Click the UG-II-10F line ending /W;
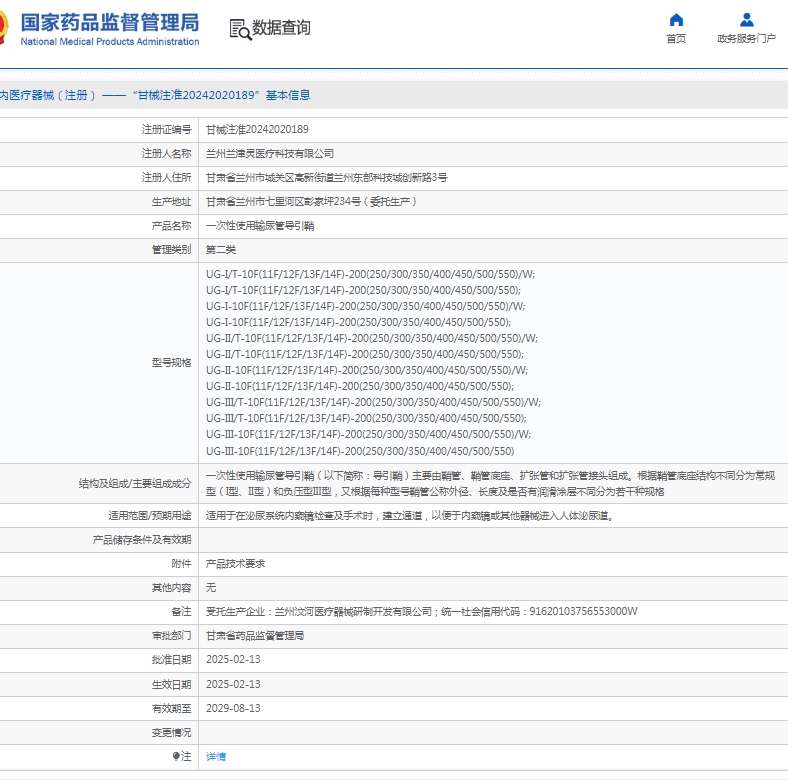This screenshot has height=780, width=788. tap(367, 370)
